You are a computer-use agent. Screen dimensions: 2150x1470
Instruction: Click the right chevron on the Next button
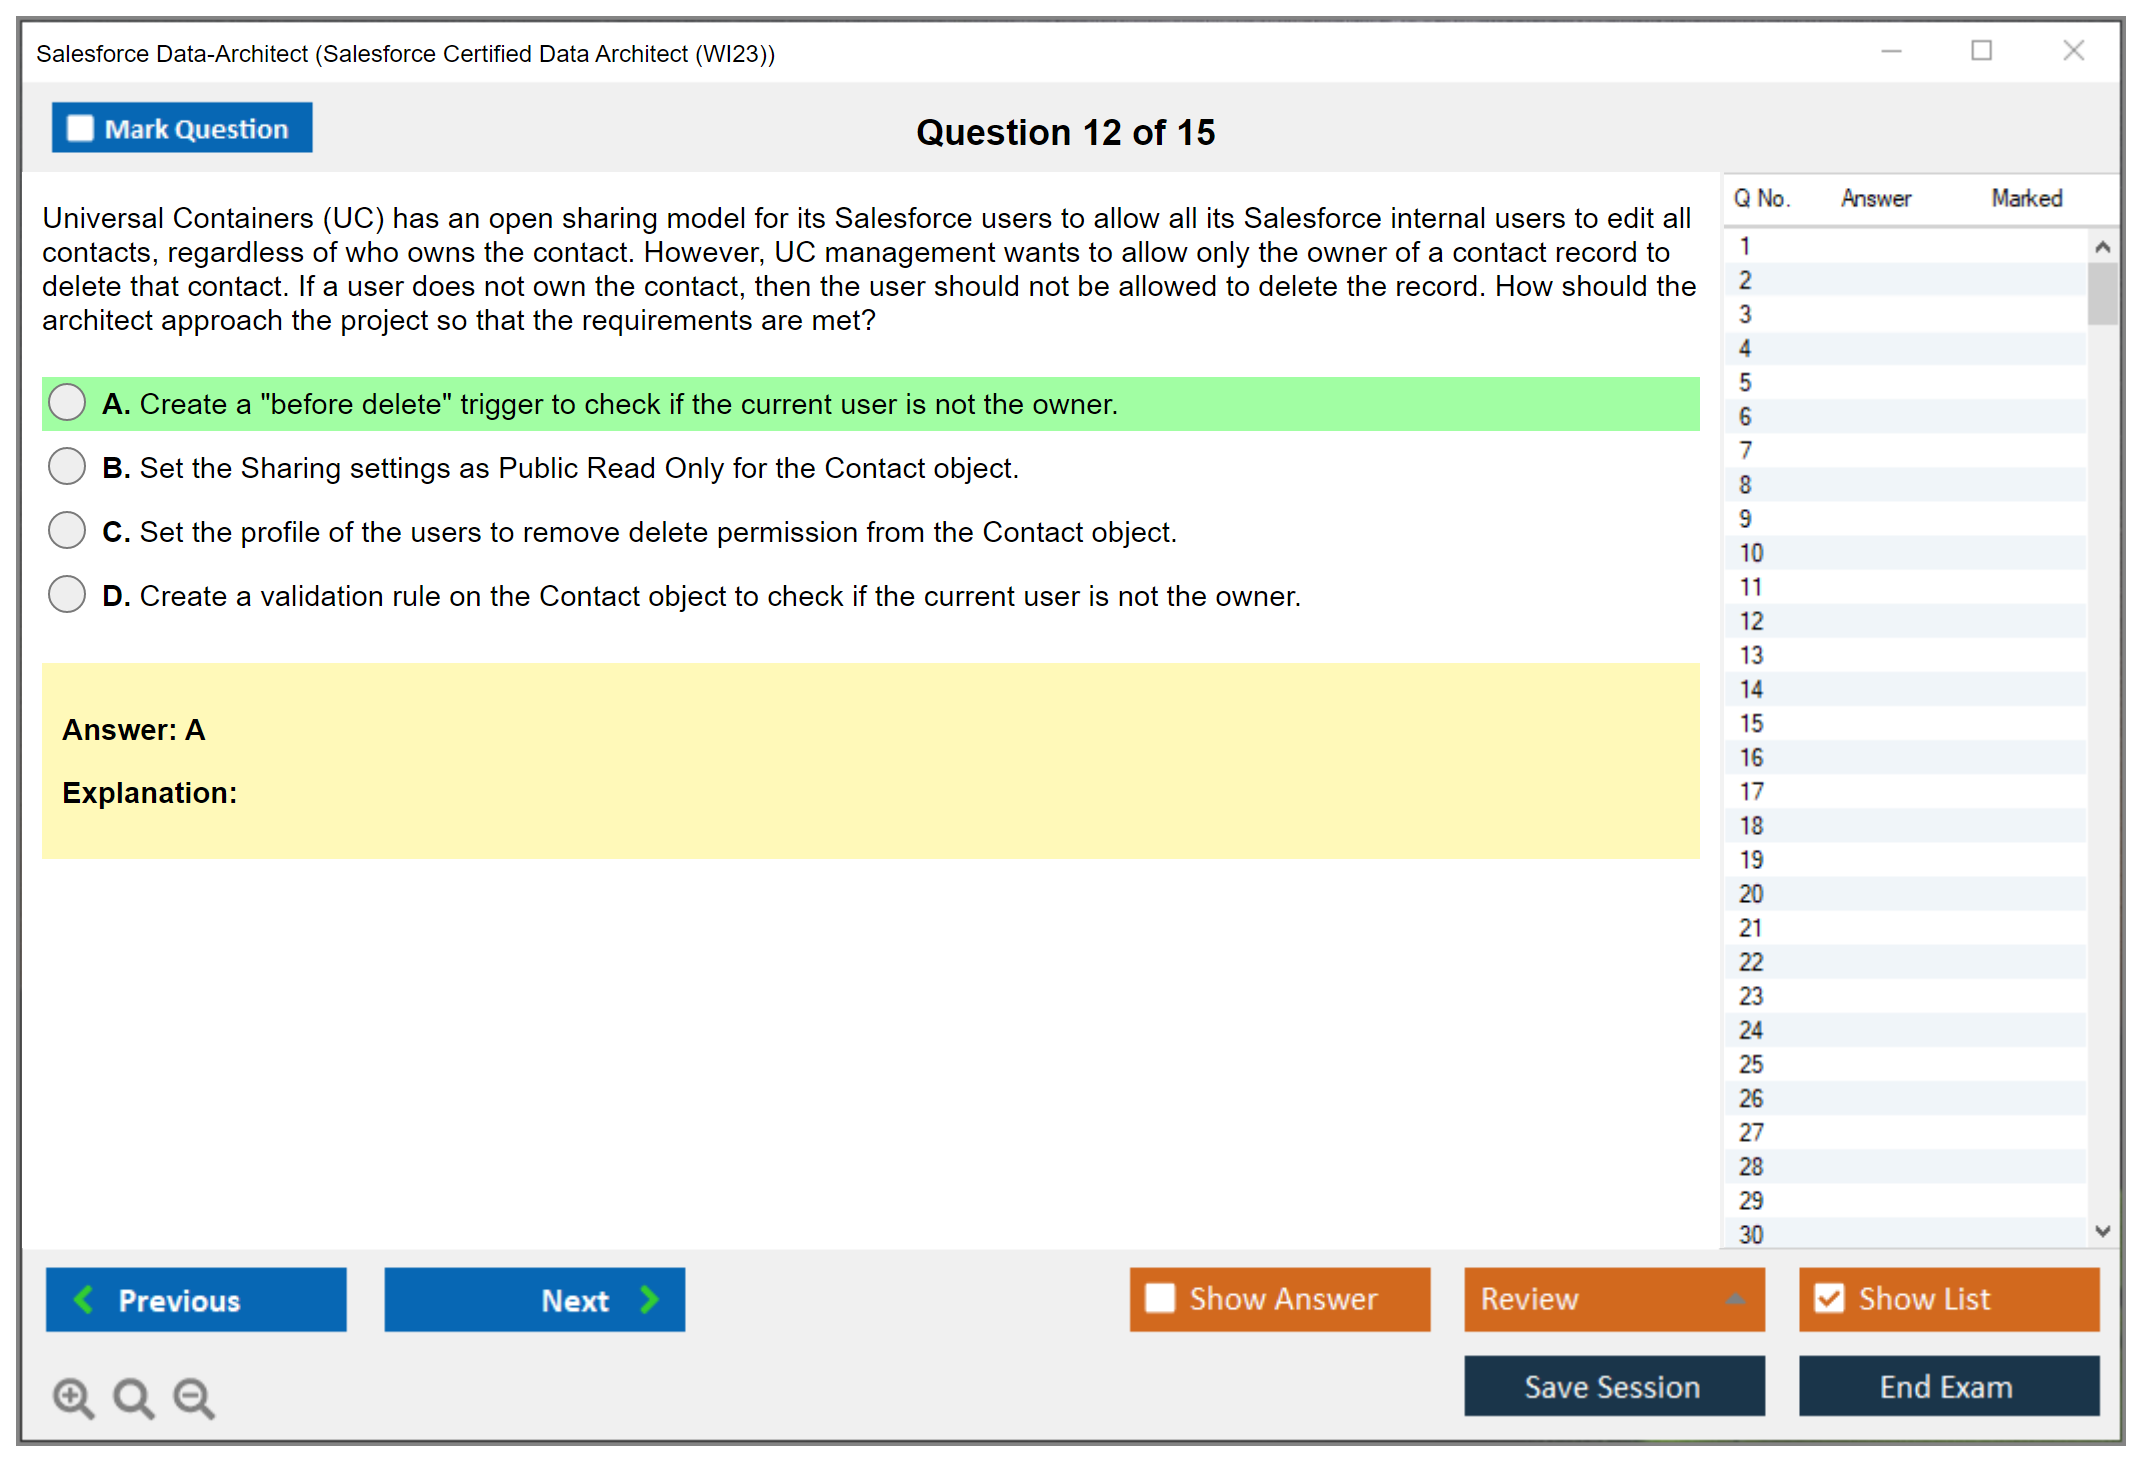tap(650, 1299)
